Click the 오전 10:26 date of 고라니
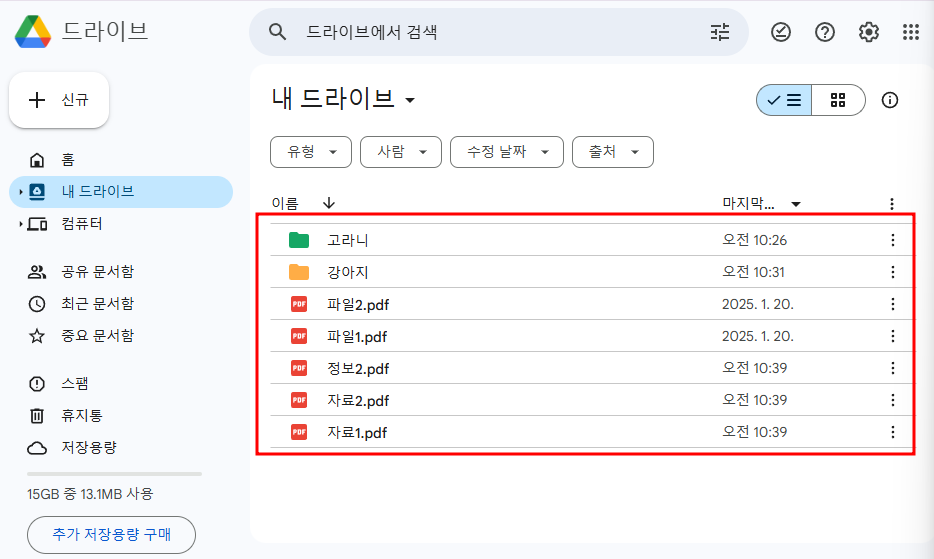Viewport: 934px width, 559px height. [x=755, y=240]
